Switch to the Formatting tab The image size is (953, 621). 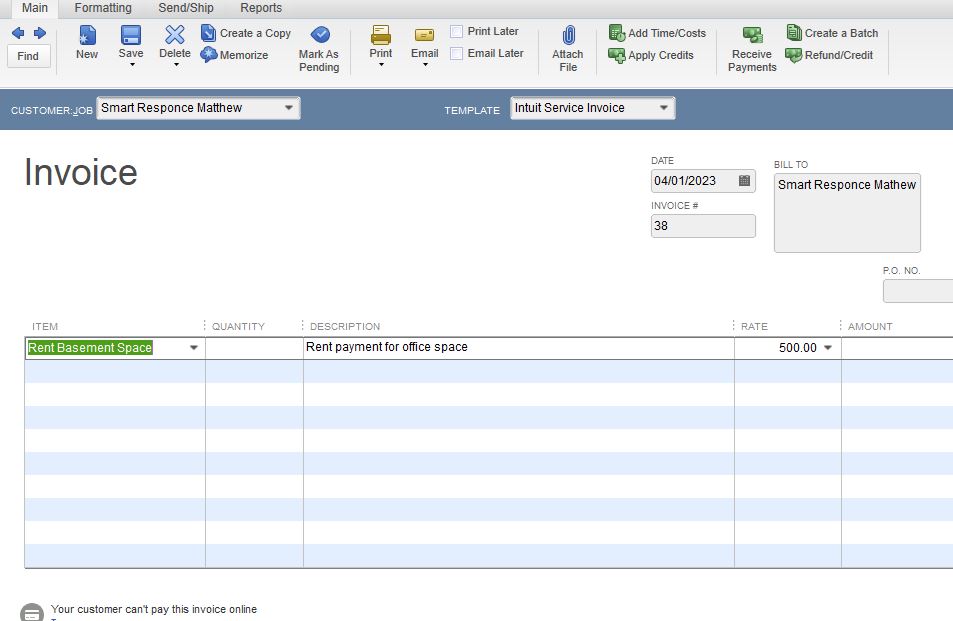click(x=103, y=8)
